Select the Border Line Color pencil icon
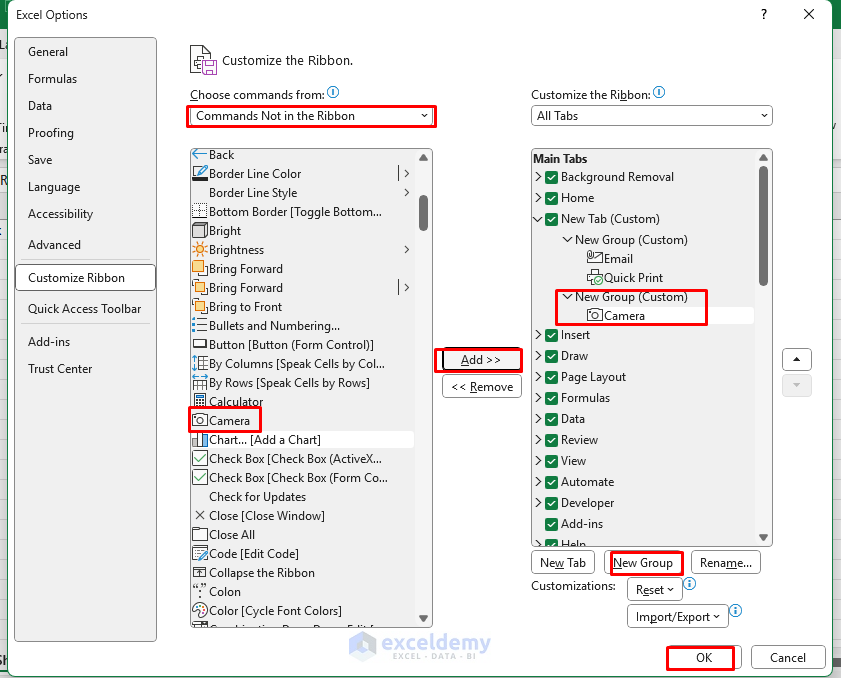Viewport: 841px width, 678px height. click(x=200, y=173)
